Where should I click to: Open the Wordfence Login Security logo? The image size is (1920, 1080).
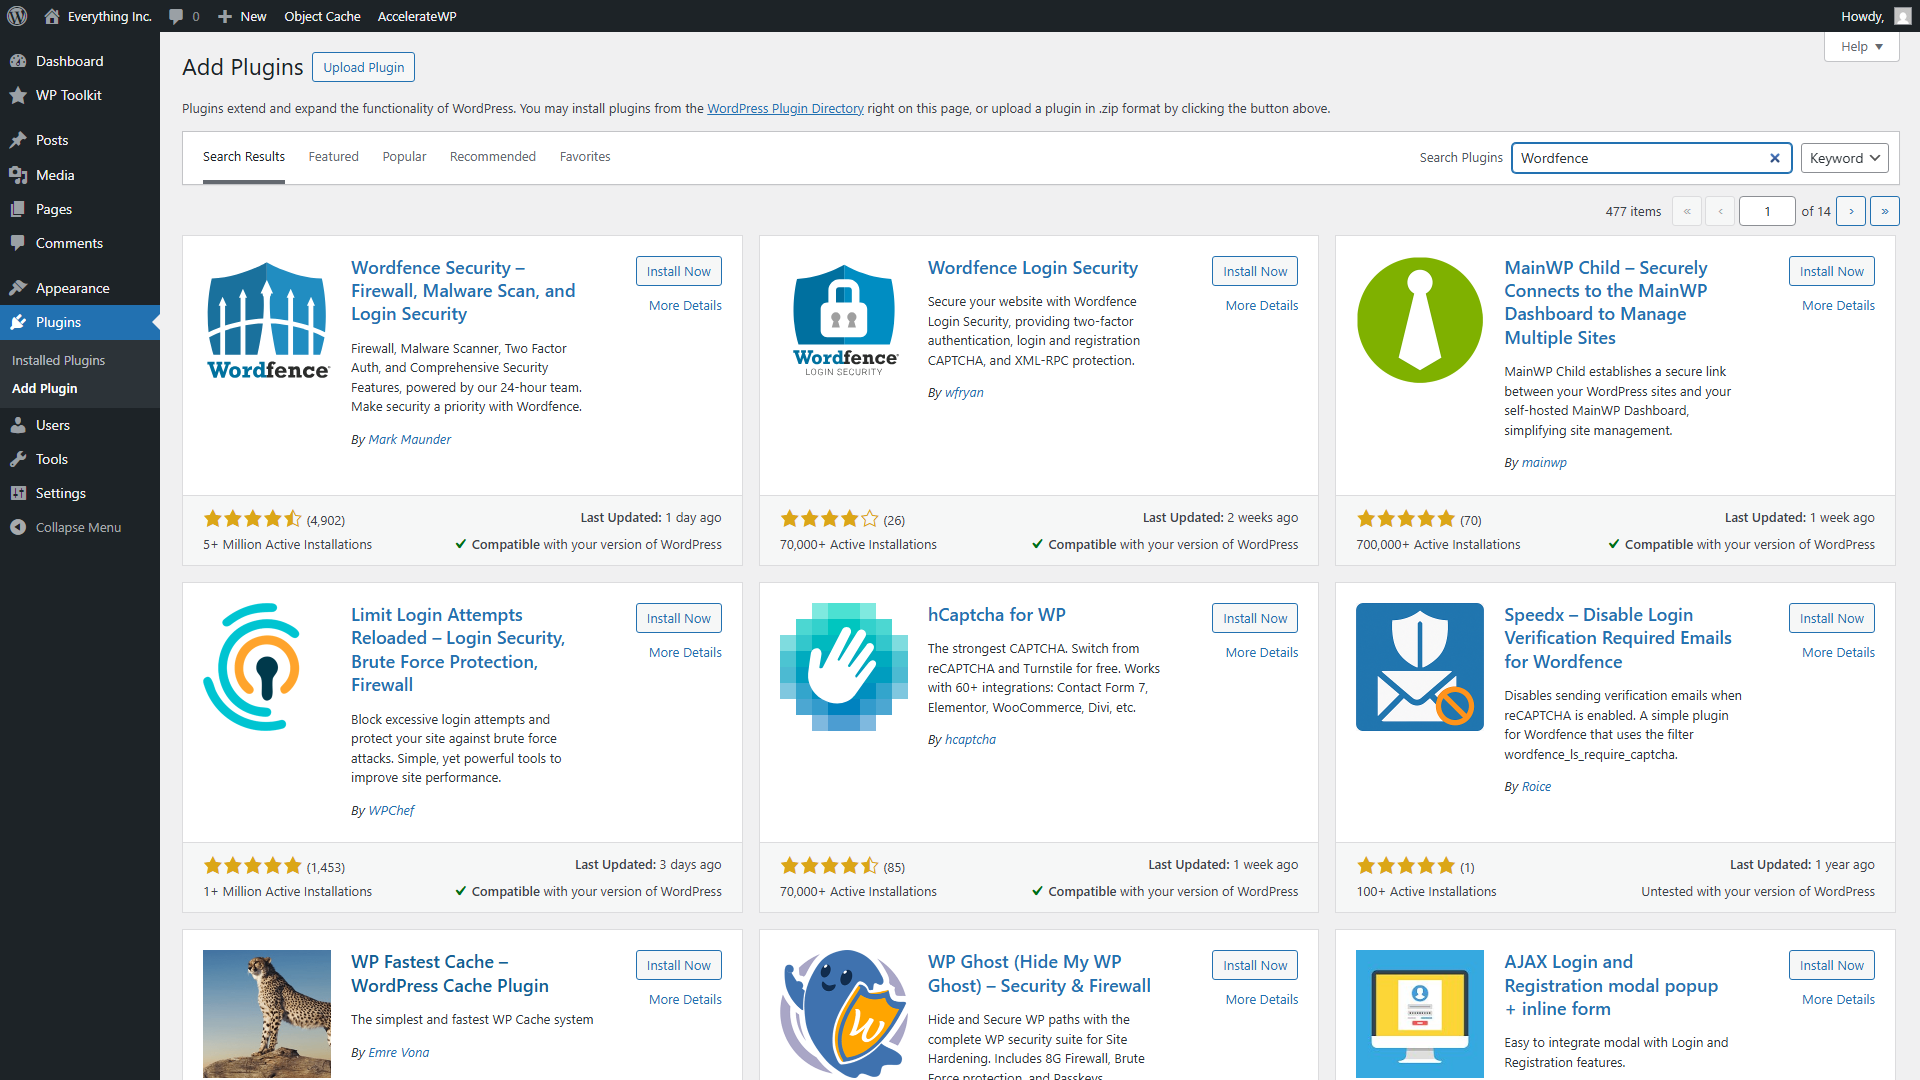point(844,320)
